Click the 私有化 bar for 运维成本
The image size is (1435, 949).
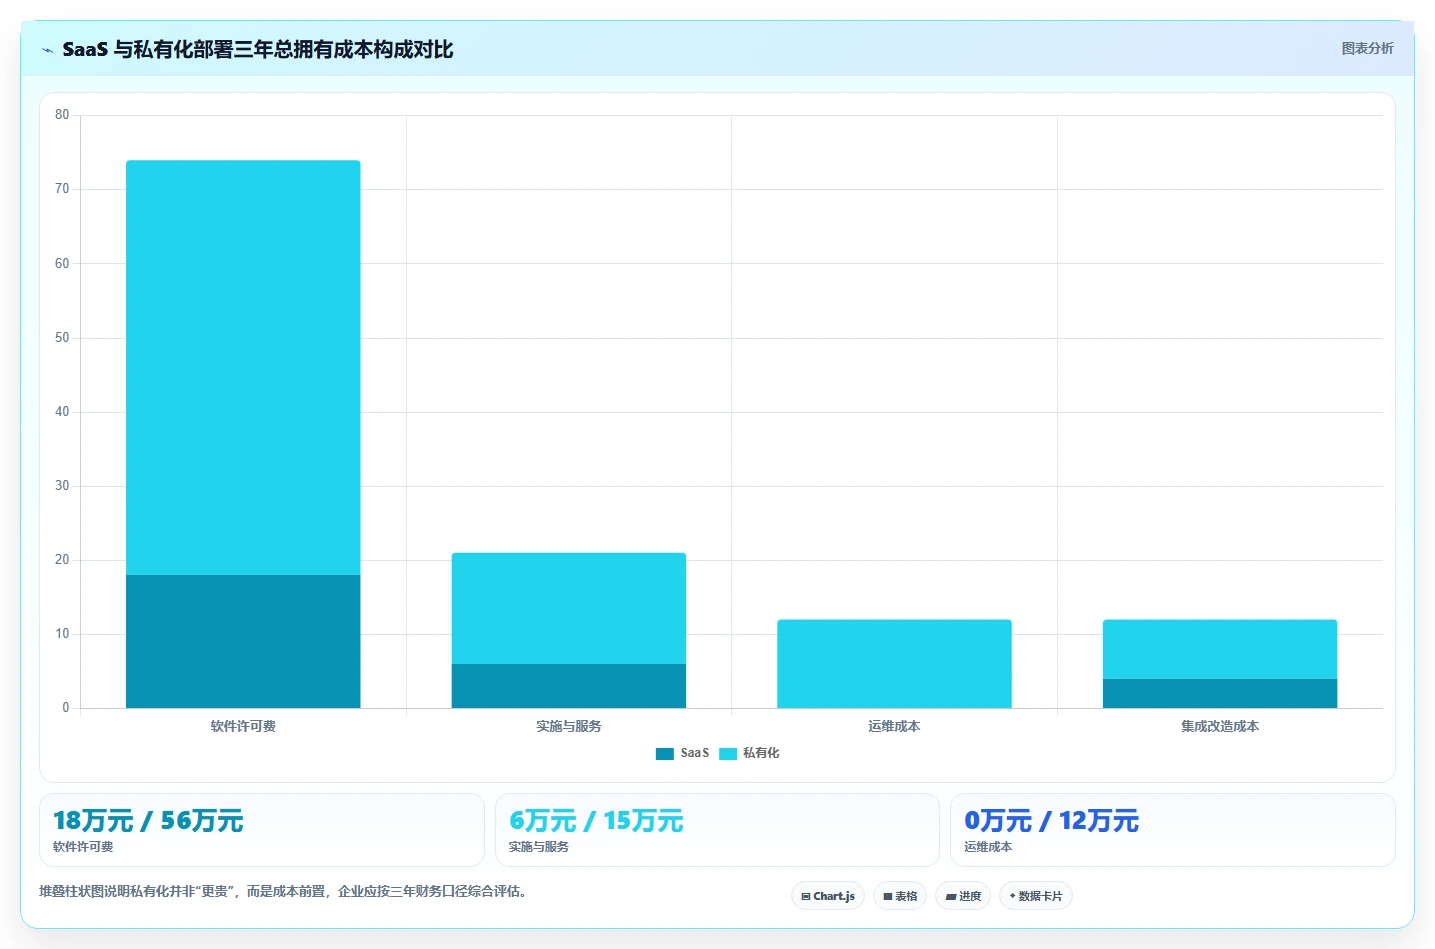click(894, 664)
